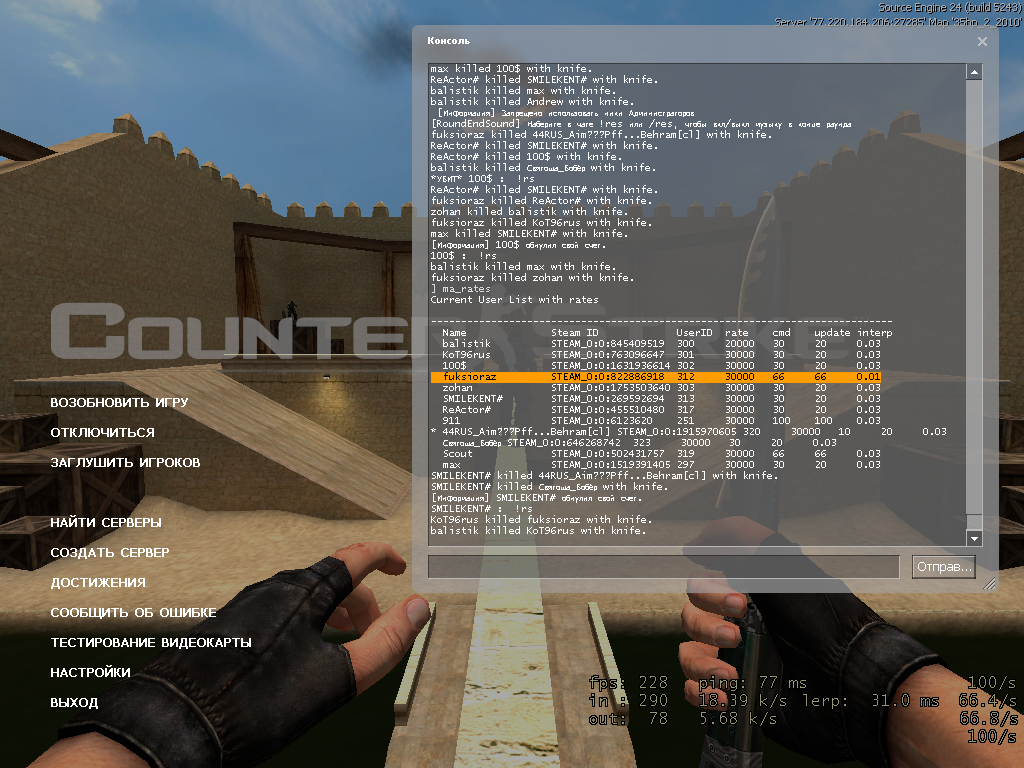This screenshot has width=1024, height=768.
Task: Click Source Engine 24 build text
Action: tap(950, 8)
